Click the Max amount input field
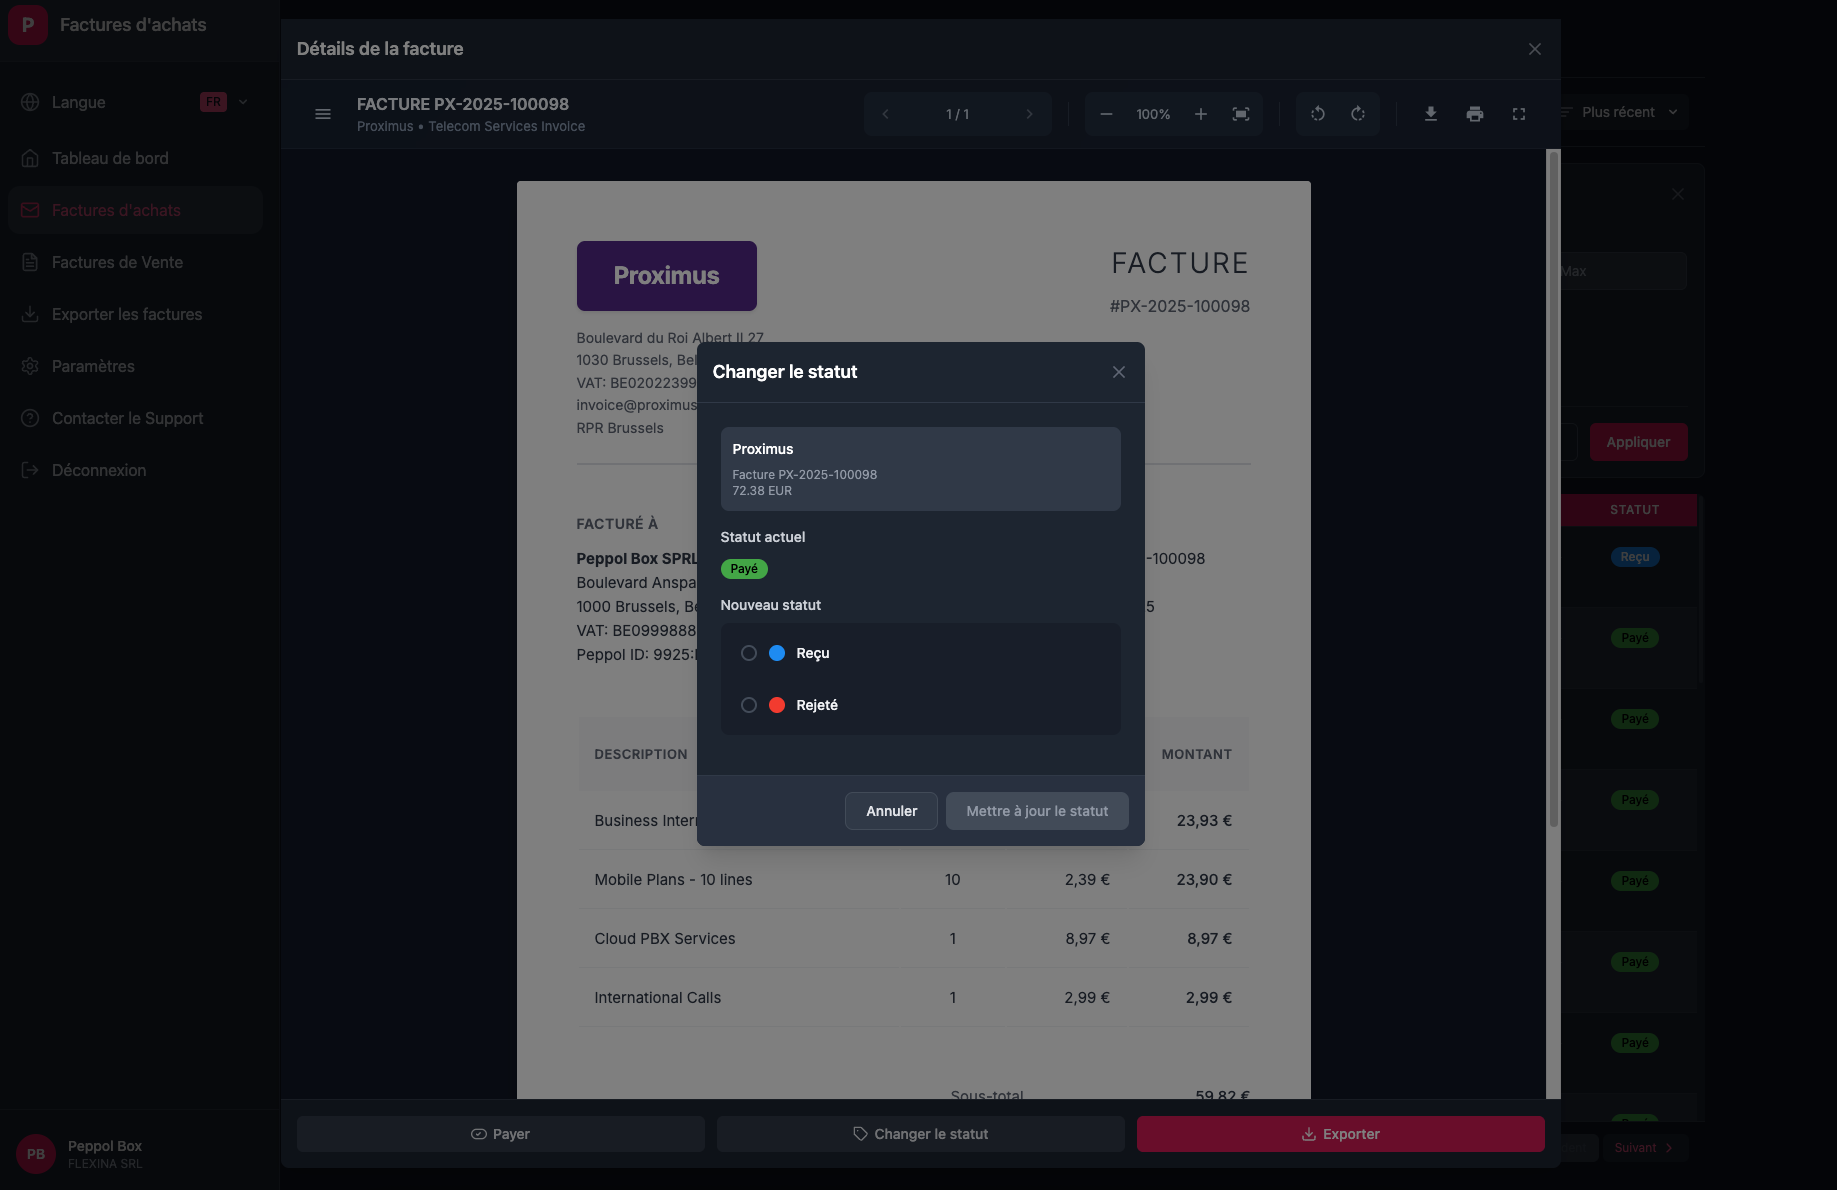This screenshot has width=1837, height=1190. click(x=1623, y=271)
